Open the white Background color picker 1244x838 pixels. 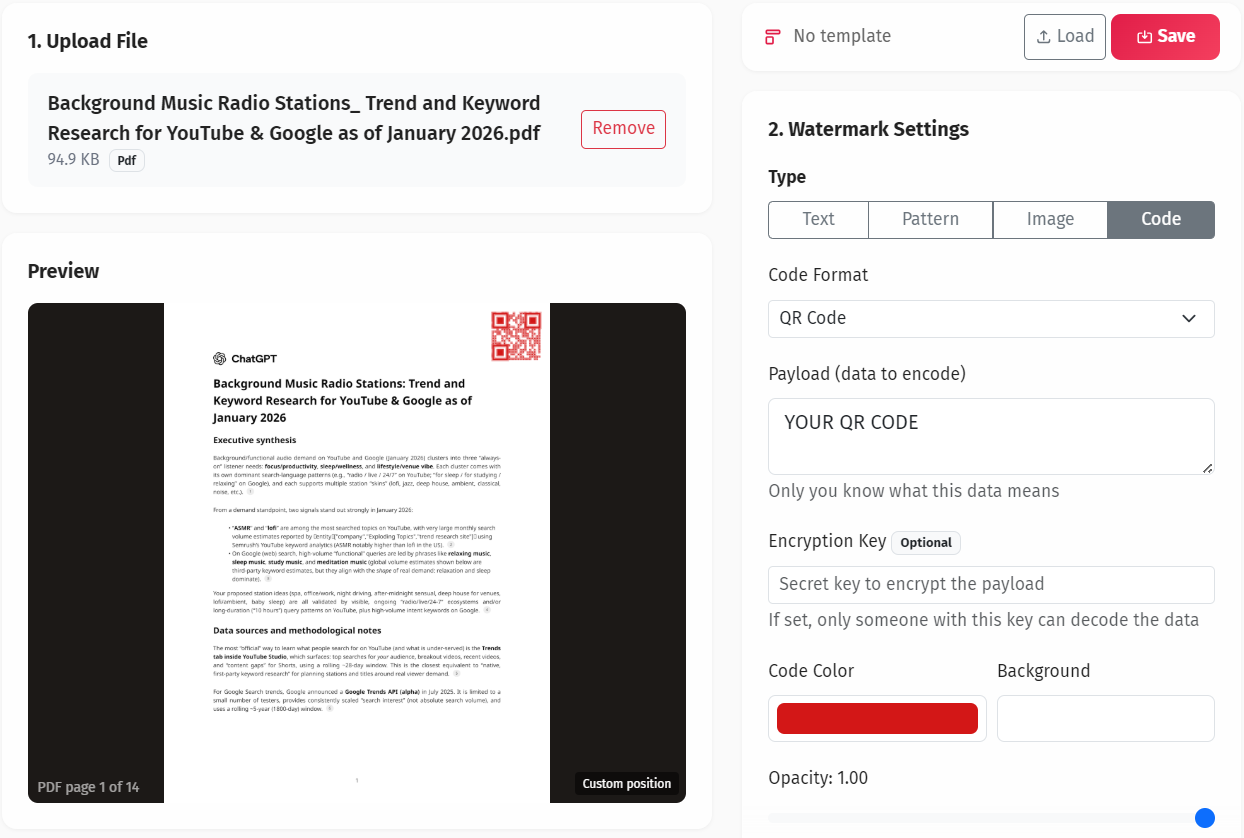pyautogui.click(x=1105, y=718)
